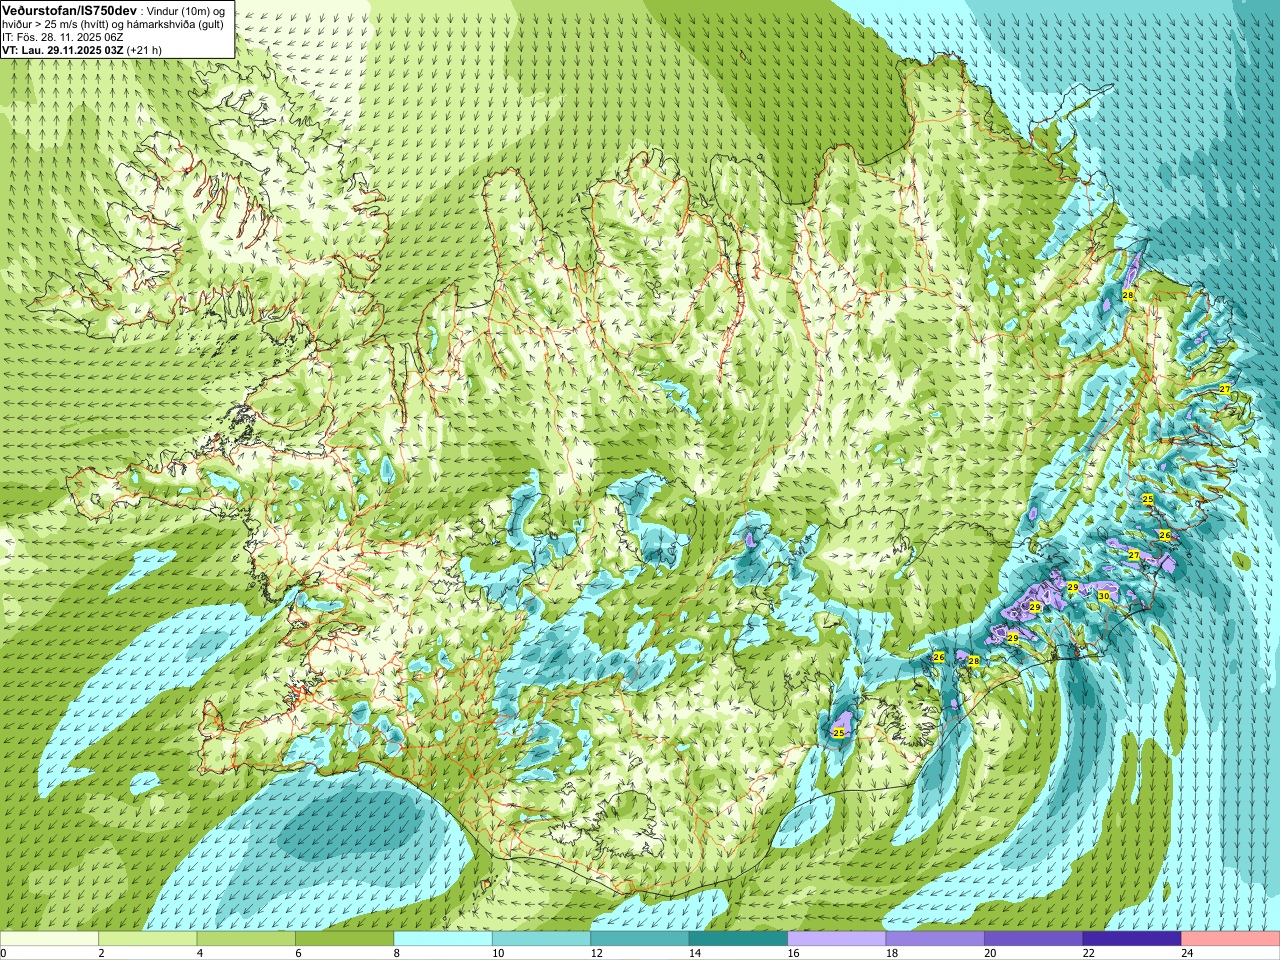Select the purple 20–22 scale swatch
Screen dimensions: 1280x960
pos(1034,939)
